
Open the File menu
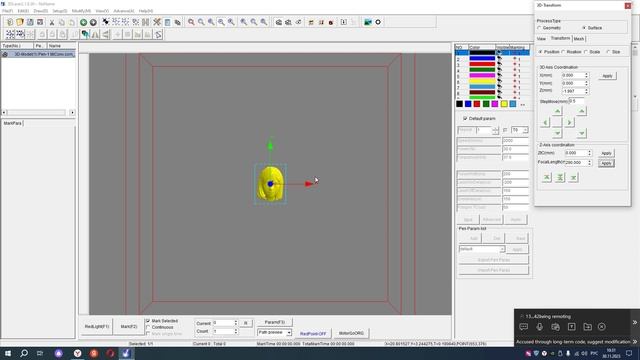7,11
